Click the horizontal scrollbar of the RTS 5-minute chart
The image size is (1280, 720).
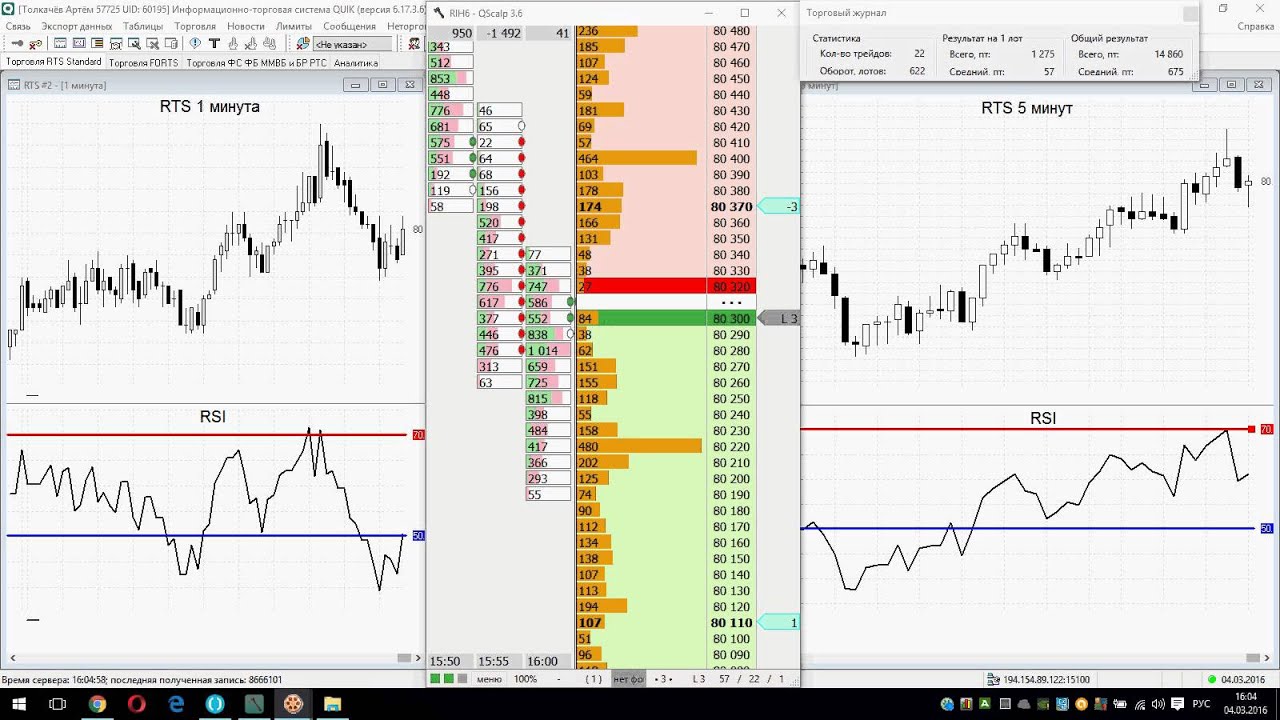tap(1037, 657)
